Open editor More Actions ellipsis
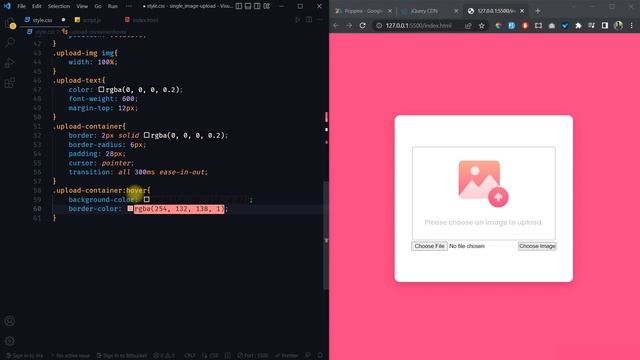The height and width of the screenshot is (360, 640). pyautogui.click(x=320, y=20)
